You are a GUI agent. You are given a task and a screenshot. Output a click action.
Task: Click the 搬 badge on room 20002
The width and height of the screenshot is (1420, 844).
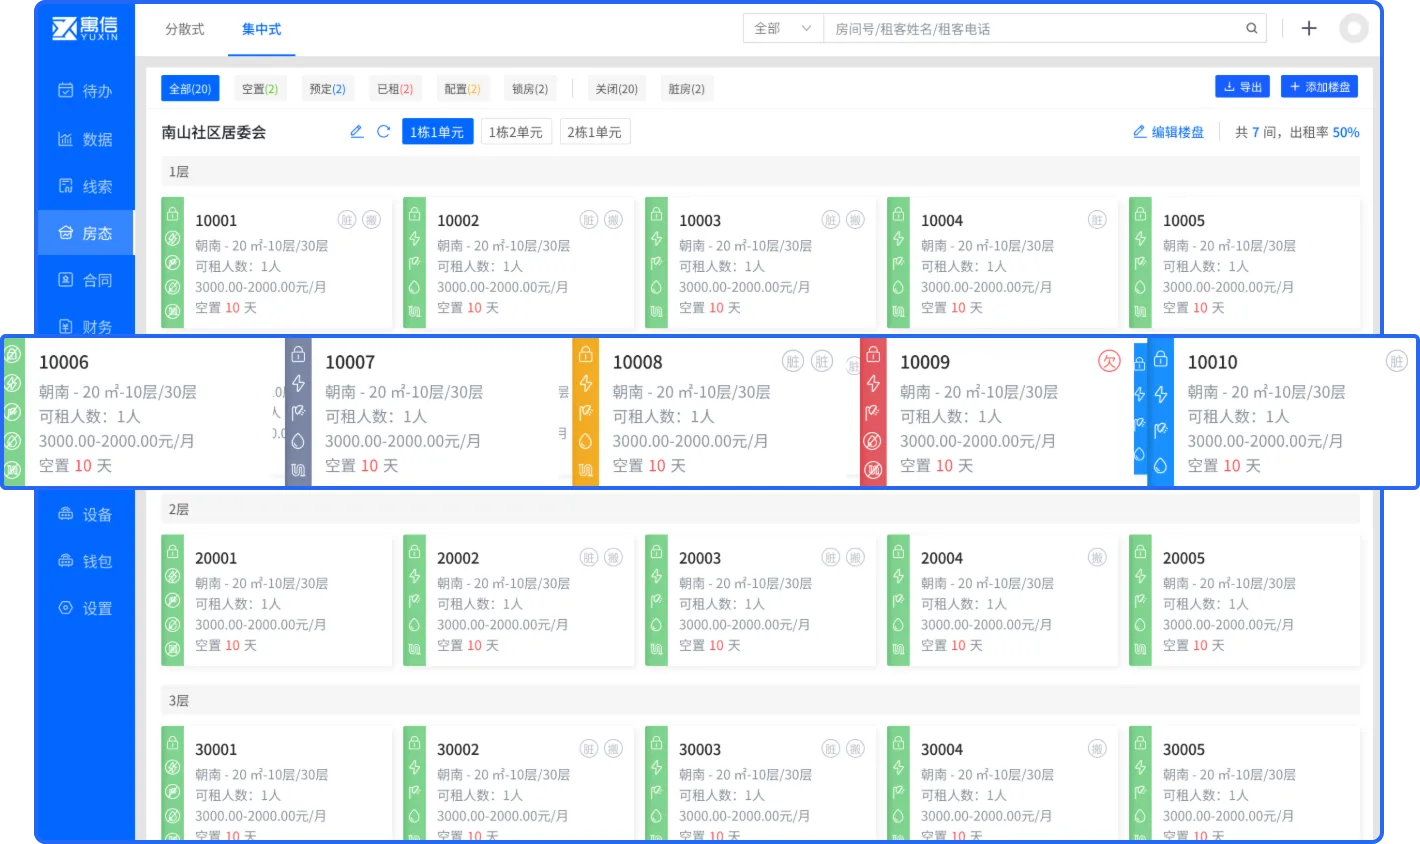pos(614,558)
